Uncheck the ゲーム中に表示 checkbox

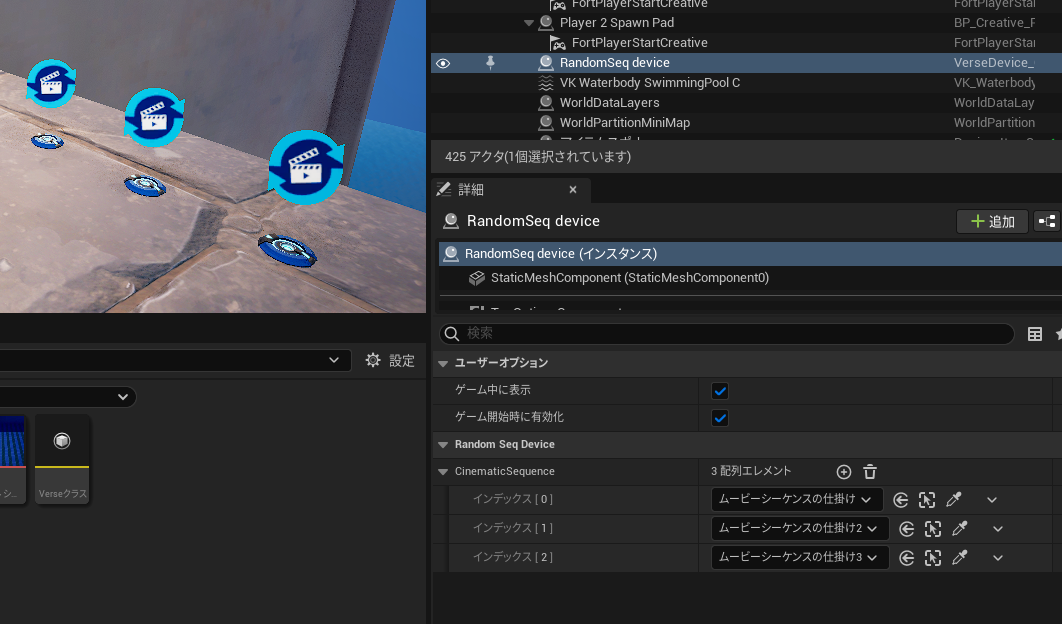(x=720, y=390)
